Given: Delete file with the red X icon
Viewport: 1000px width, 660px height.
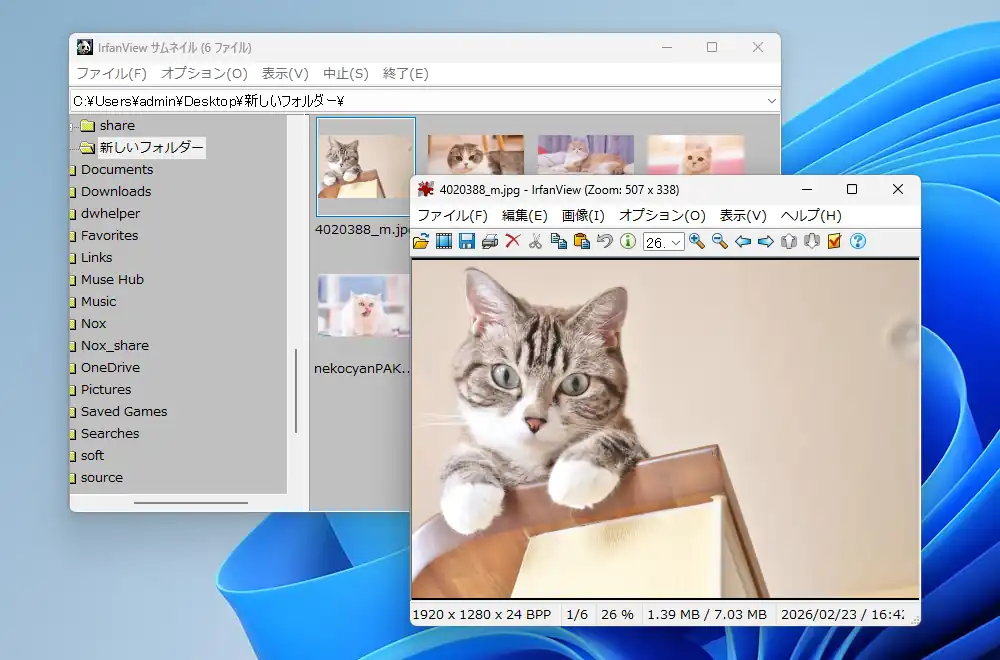Looking at the screenshot, I should tap(513, 241).
